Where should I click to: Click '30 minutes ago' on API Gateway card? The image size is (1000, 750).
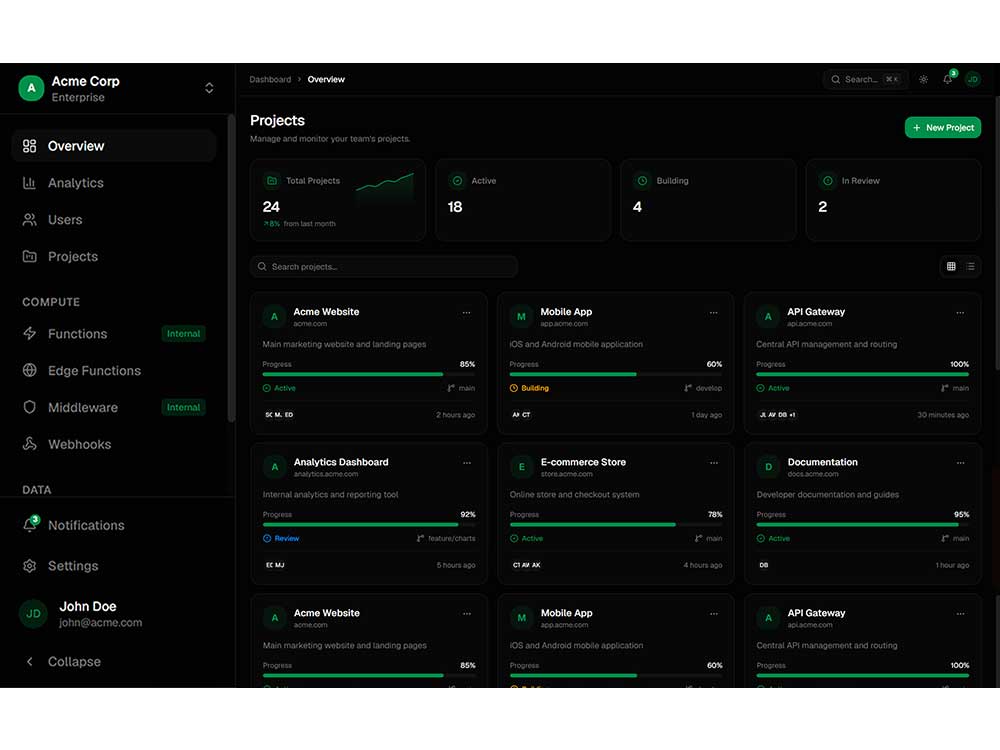point(943,415)
